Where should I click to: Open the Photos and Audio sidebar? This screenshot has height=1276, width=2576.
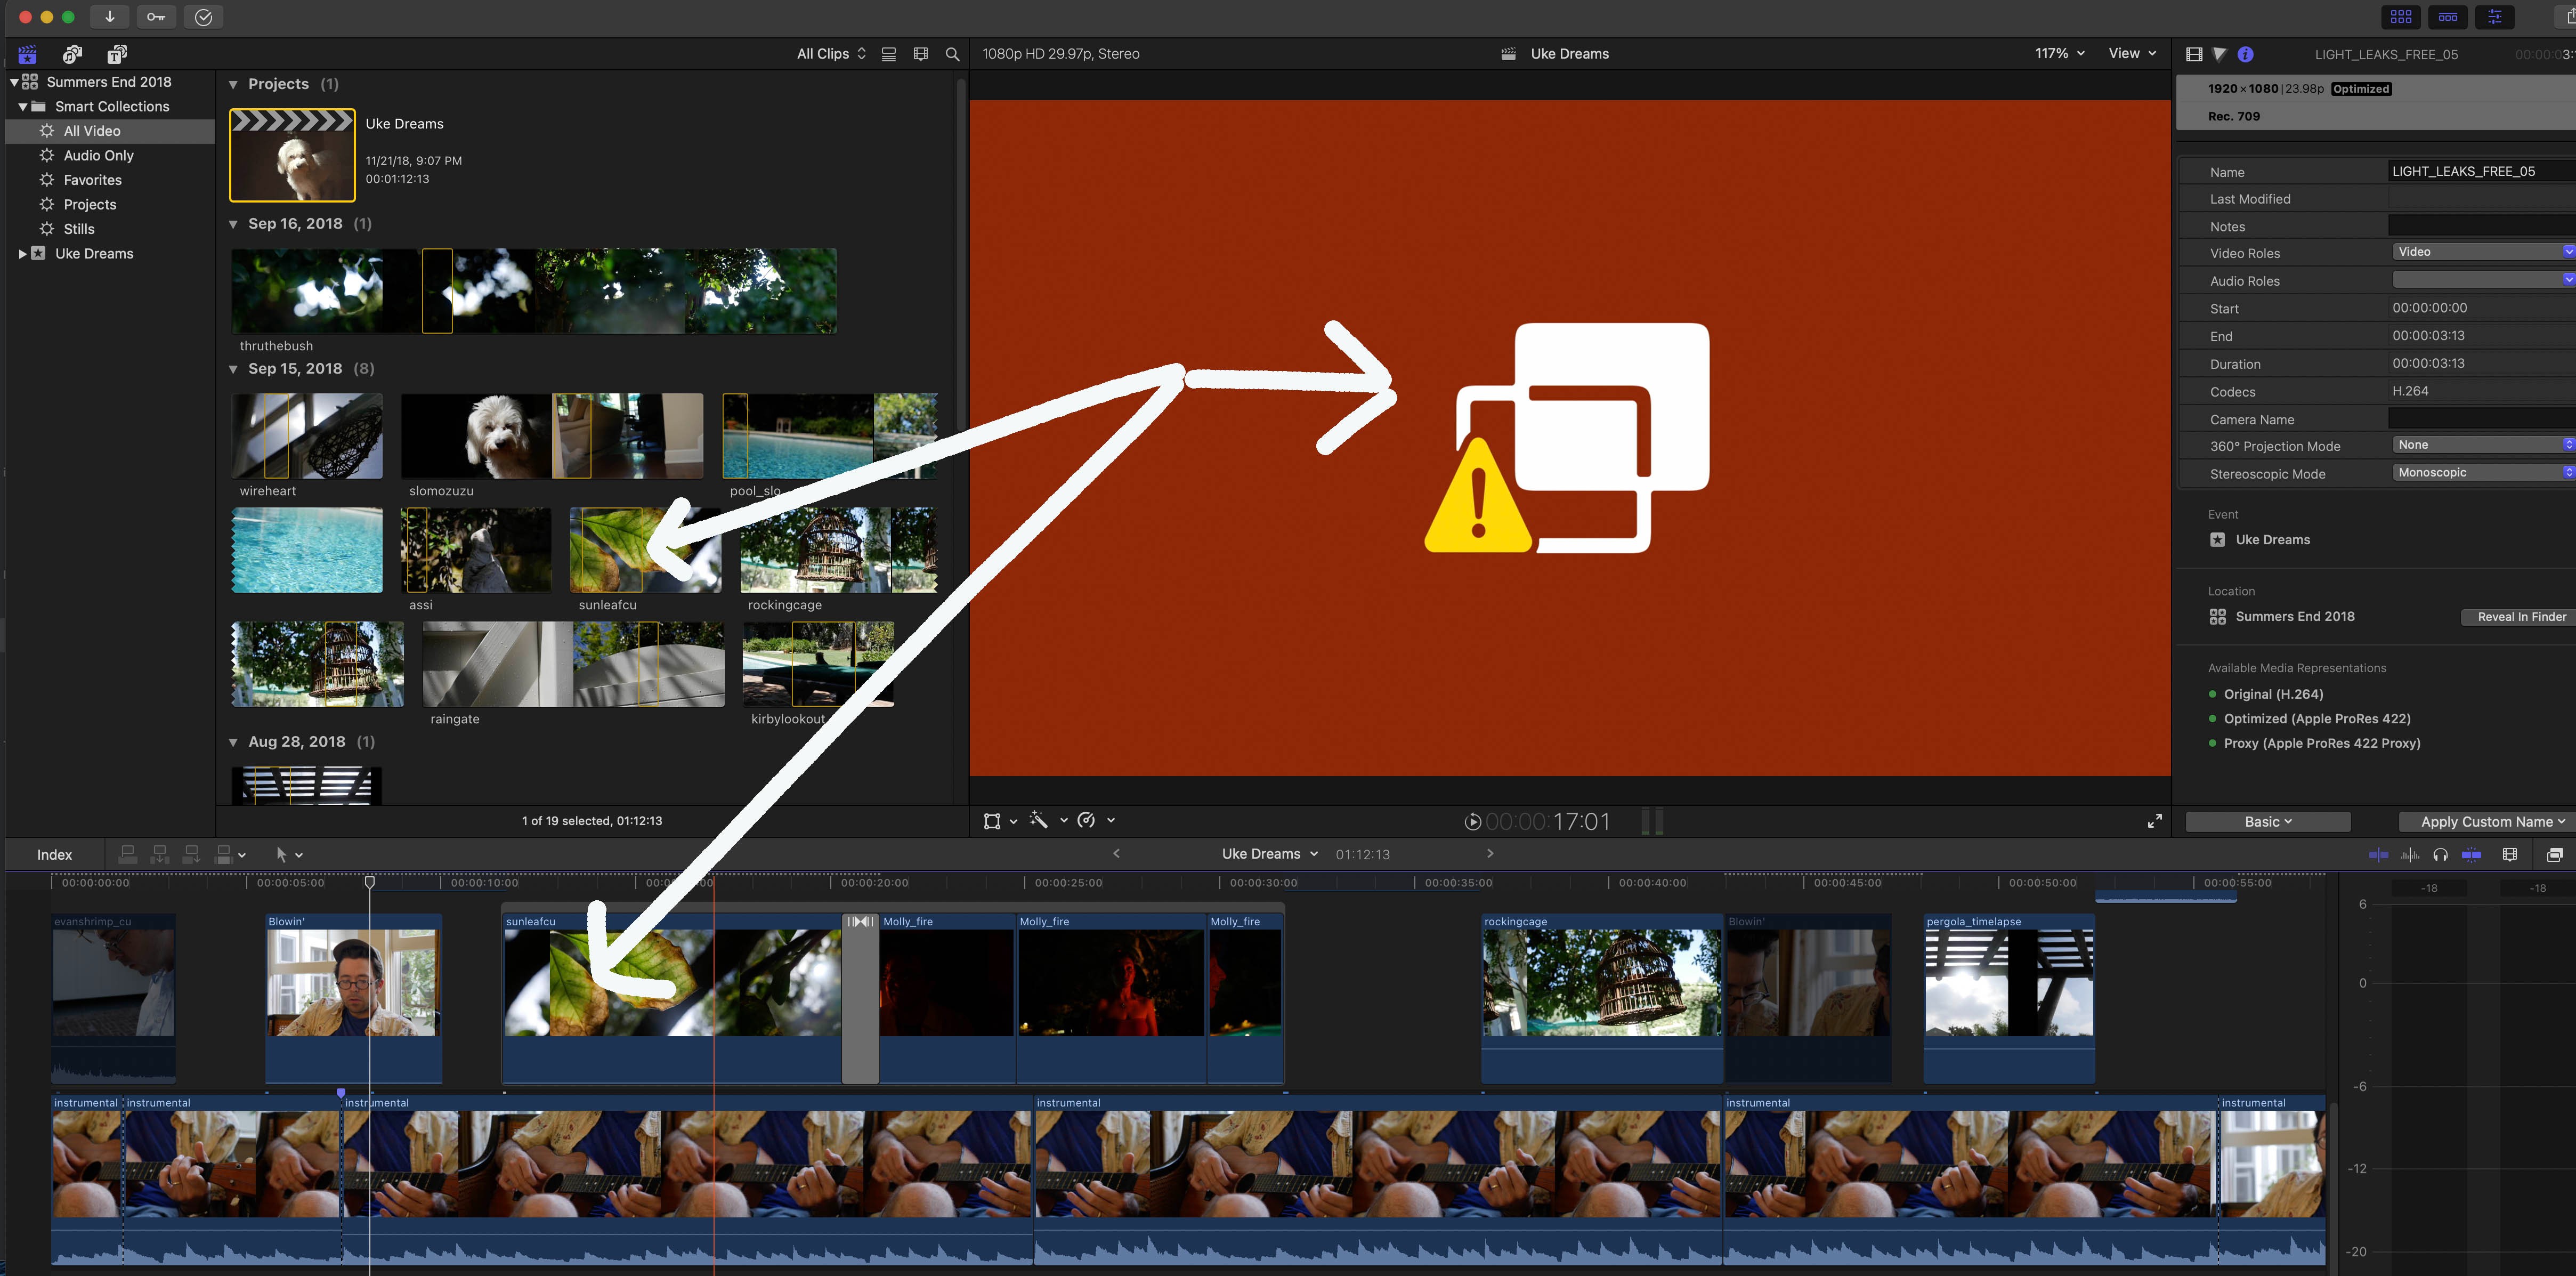pos(72,54)
